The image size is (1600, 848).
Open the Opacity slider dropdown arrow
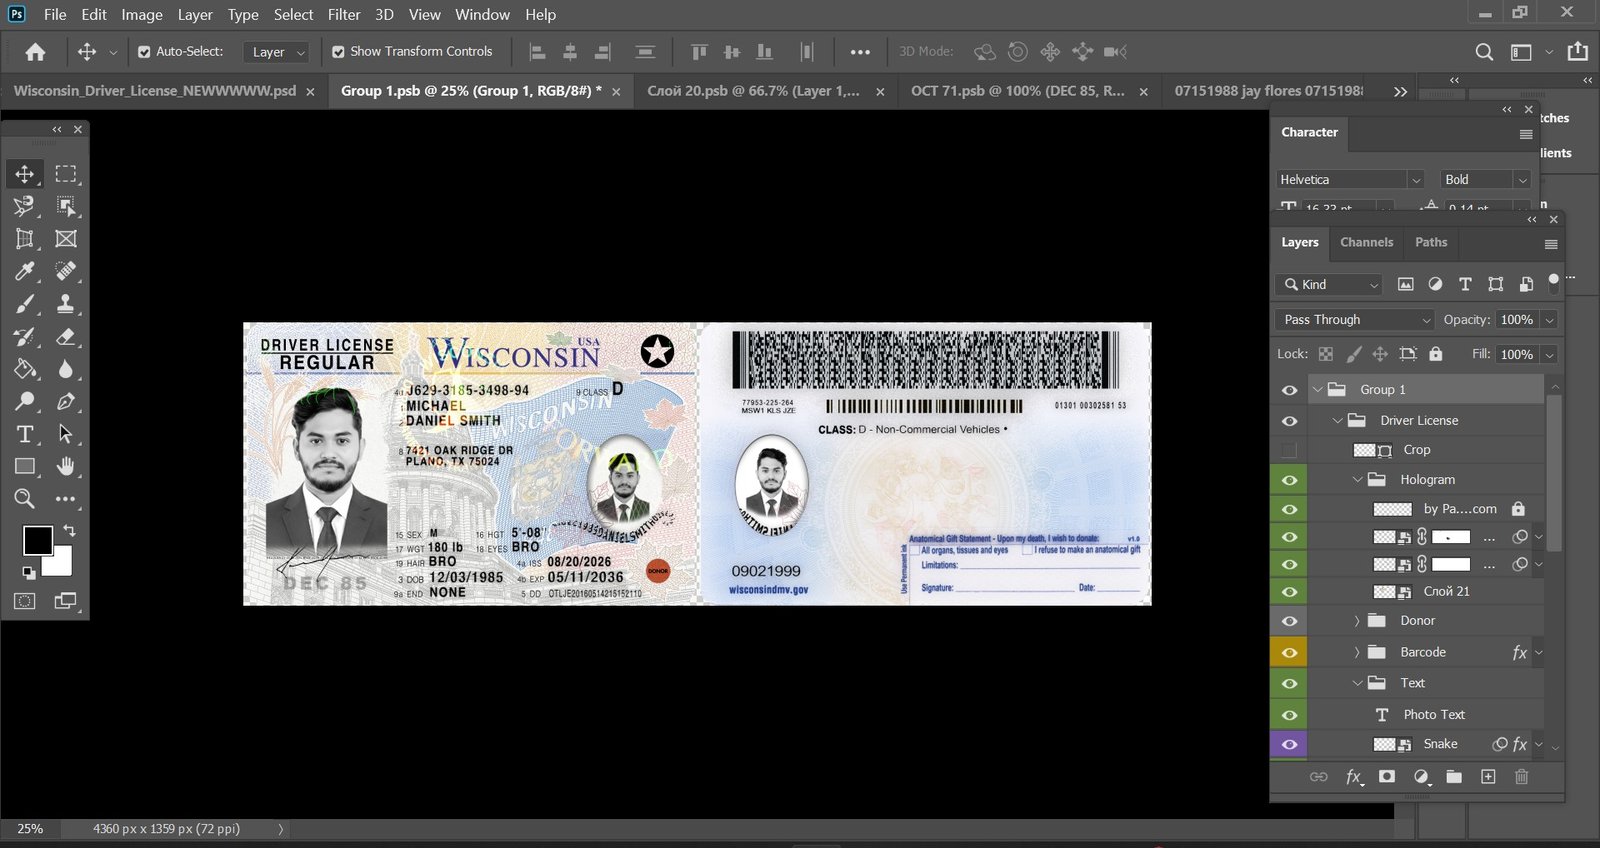[1549, 320]
